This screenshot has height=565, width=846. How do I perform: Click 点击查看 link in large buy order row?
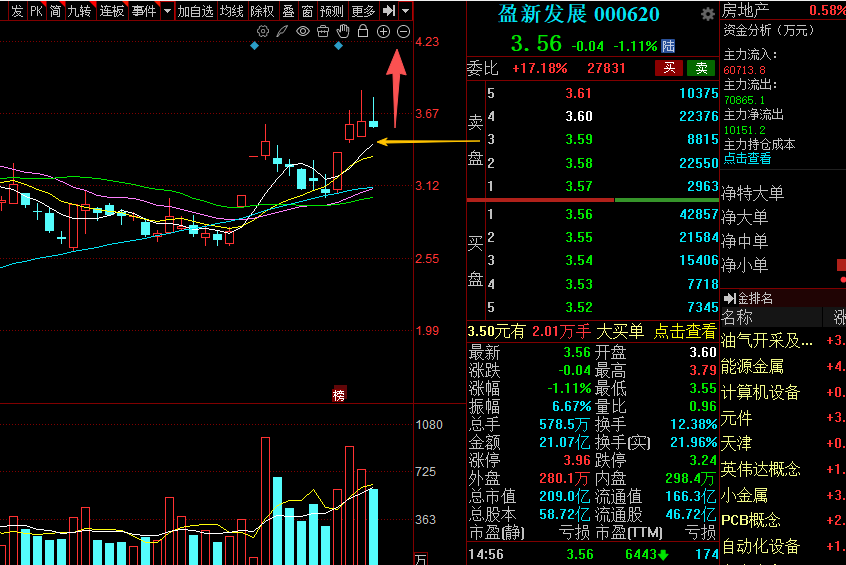685,331
